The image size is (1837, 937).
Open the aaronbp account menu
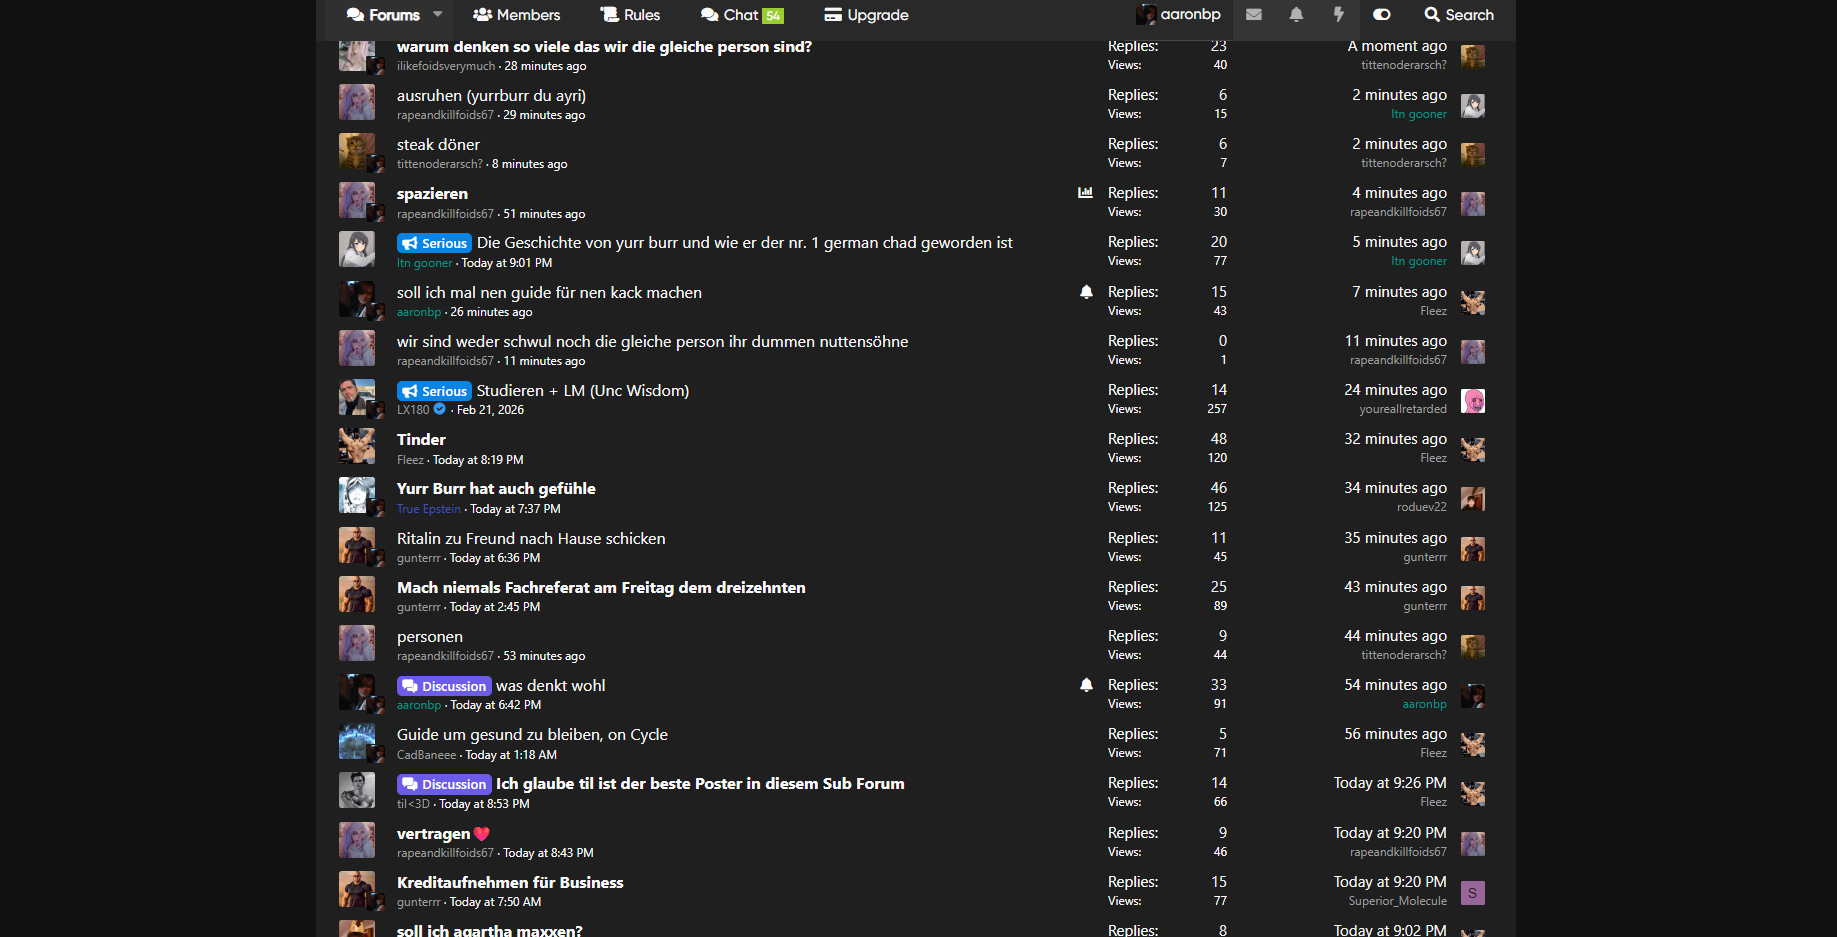(1179, 15)
